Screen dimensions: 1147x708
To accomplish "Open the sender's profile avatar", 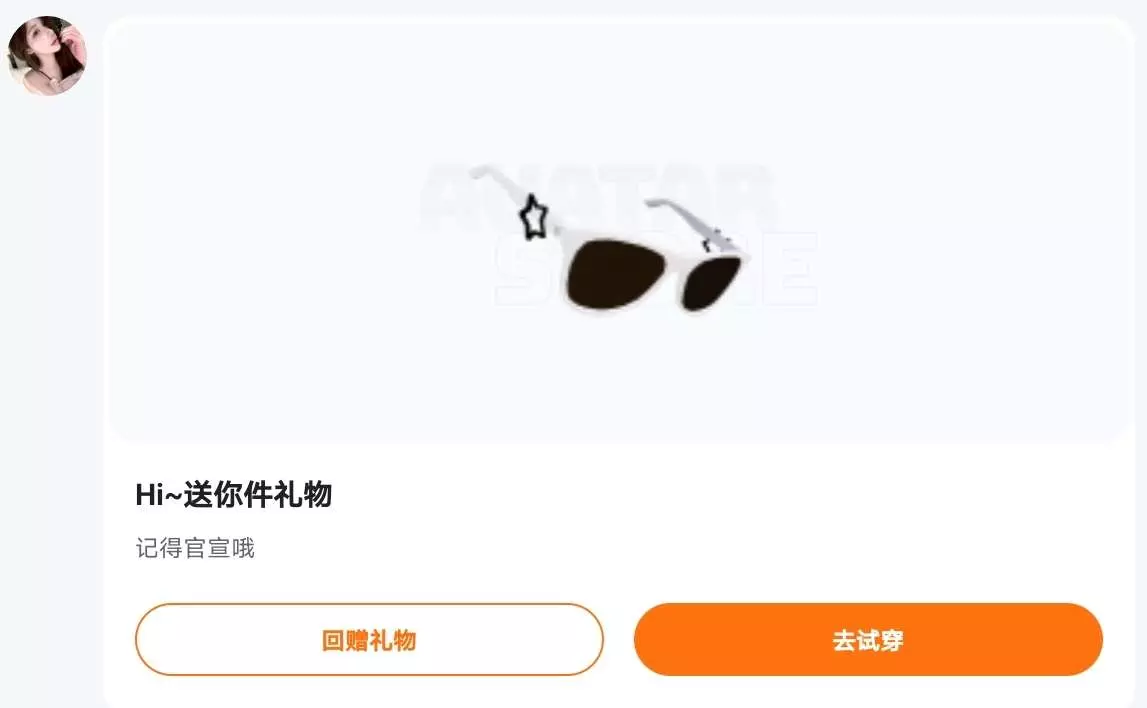I will coord(47,56).
